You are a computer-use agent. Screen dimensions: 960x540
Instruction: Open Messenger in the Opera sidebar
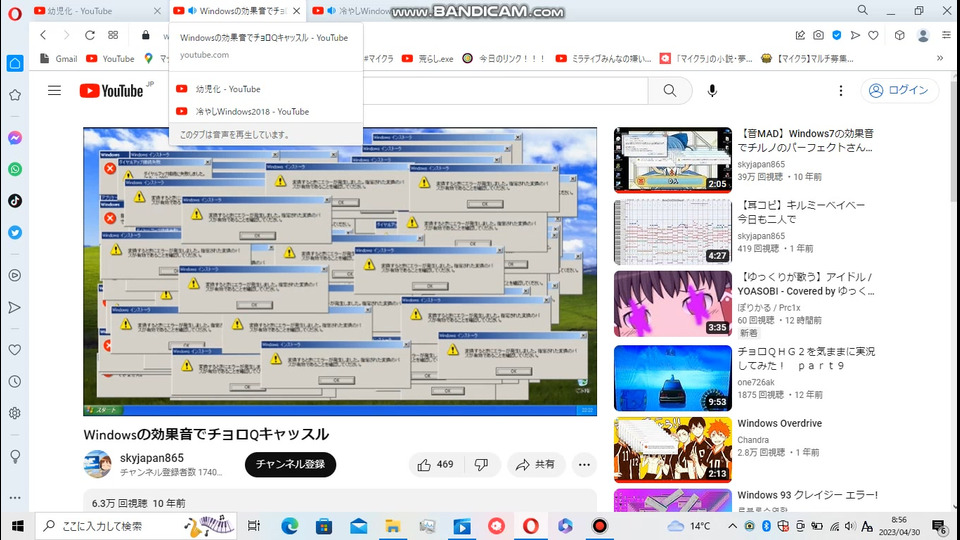click(15, 138)
